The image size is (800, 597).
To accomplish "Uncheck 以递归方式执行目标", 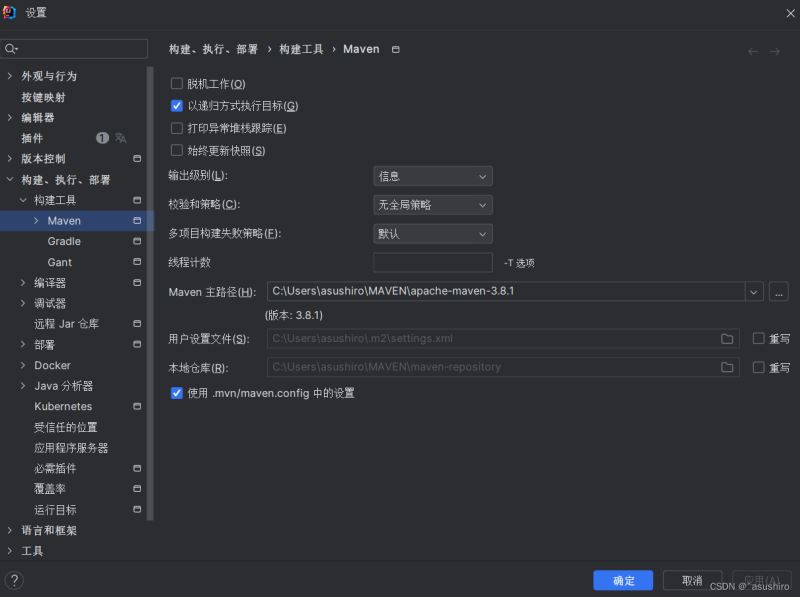I will (177, 106).
